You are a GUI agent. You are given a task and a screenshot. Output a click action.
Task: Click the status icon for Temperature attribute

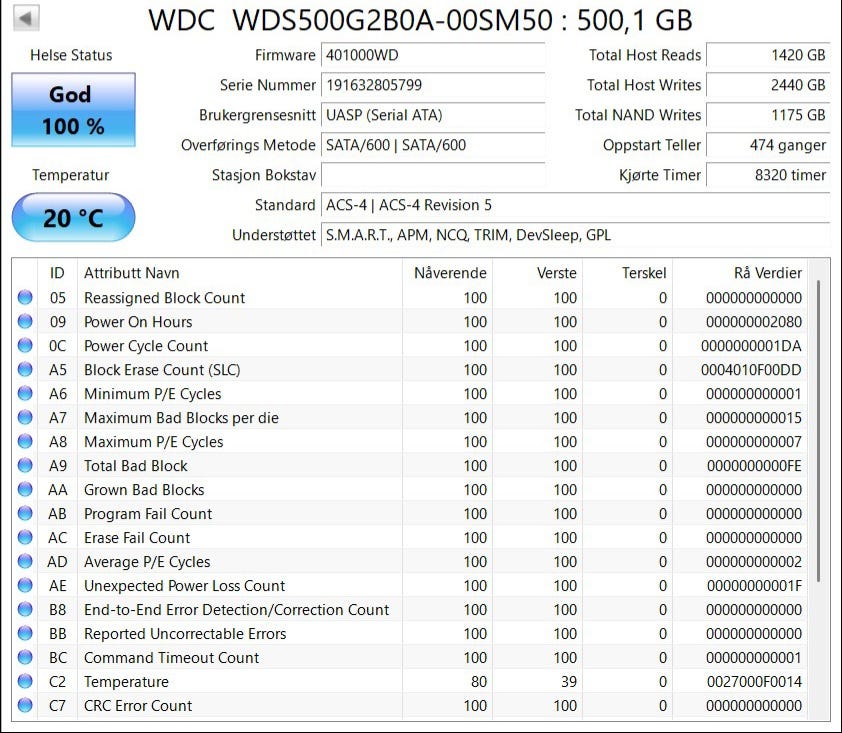[25, 681]
